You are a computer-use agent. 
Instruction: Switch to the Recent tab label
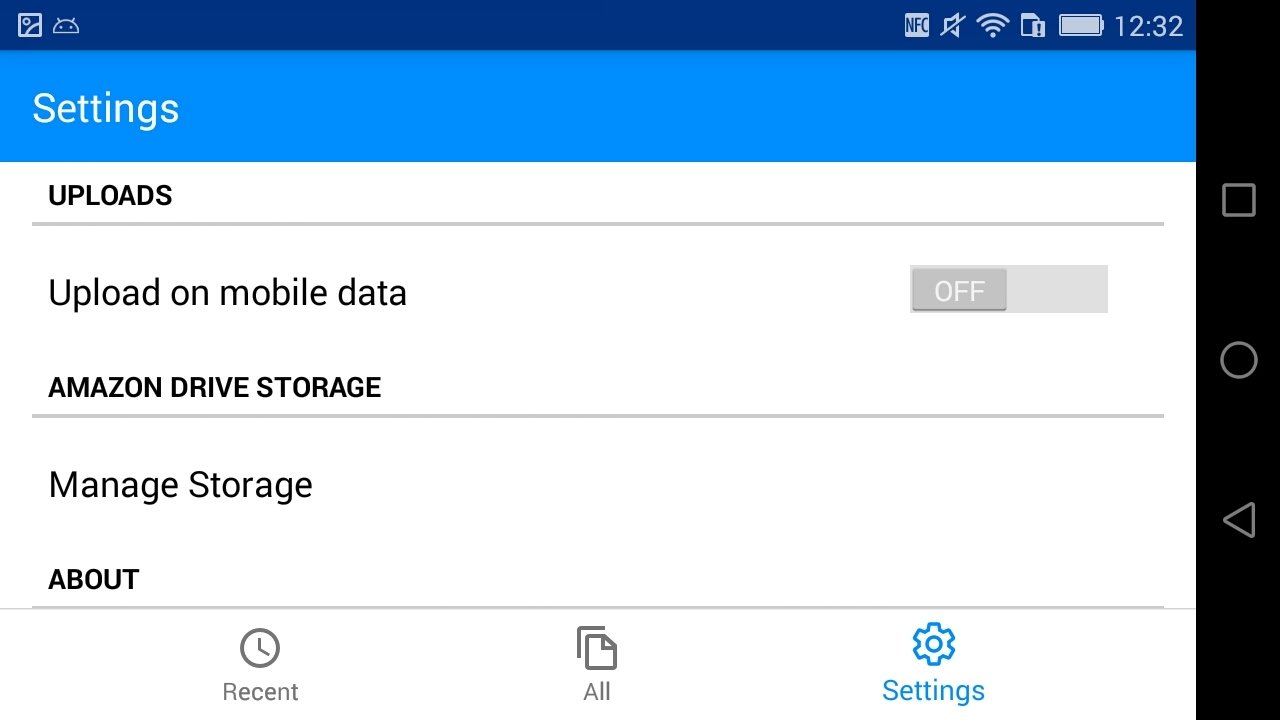(x=260, y=692)
